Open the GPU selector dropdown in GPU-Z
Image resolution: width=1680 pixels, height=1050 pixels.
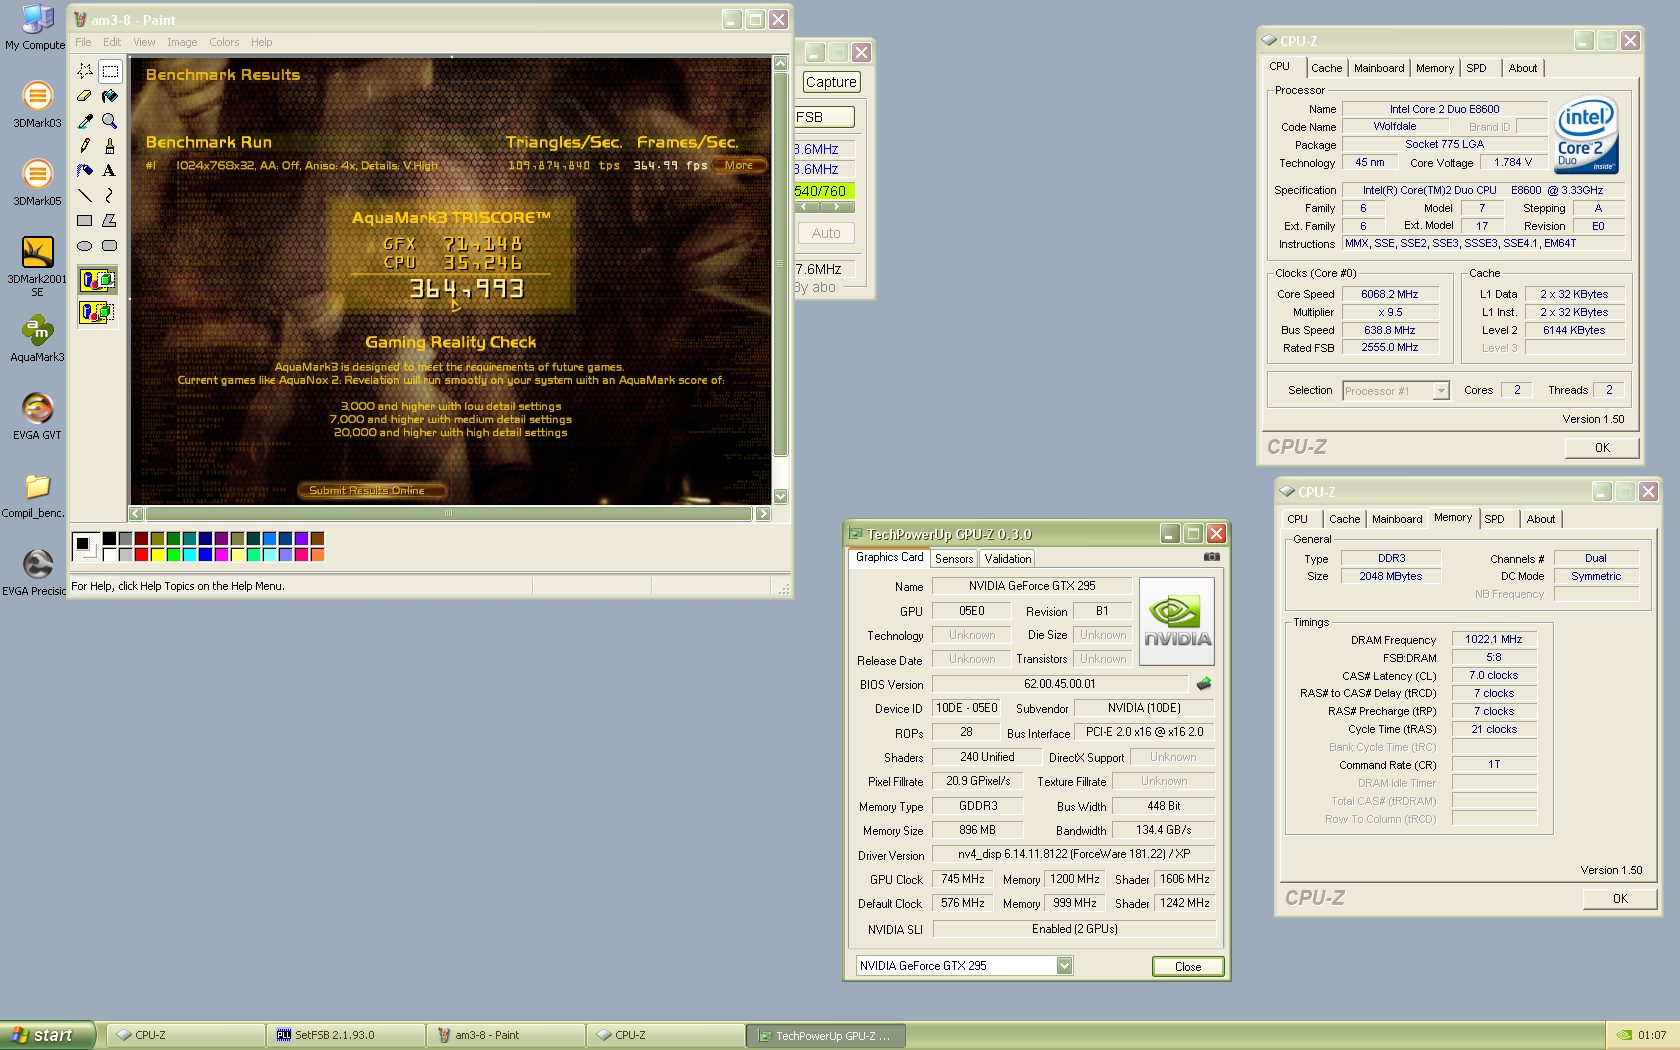1064,965
